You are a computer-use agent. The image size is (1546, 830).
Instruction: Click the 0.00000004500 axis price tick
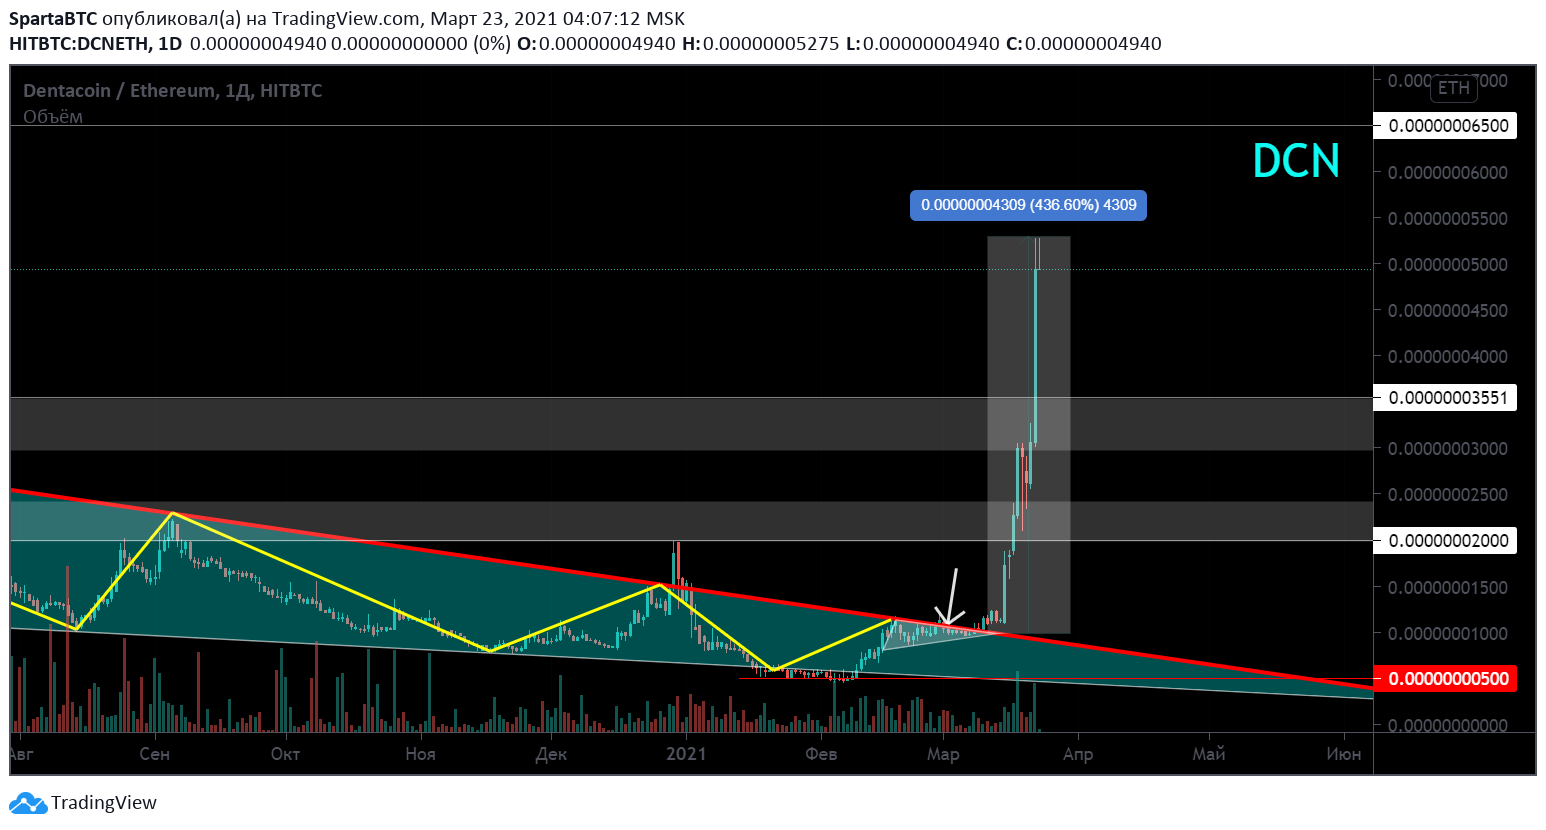pos(1447,311)
